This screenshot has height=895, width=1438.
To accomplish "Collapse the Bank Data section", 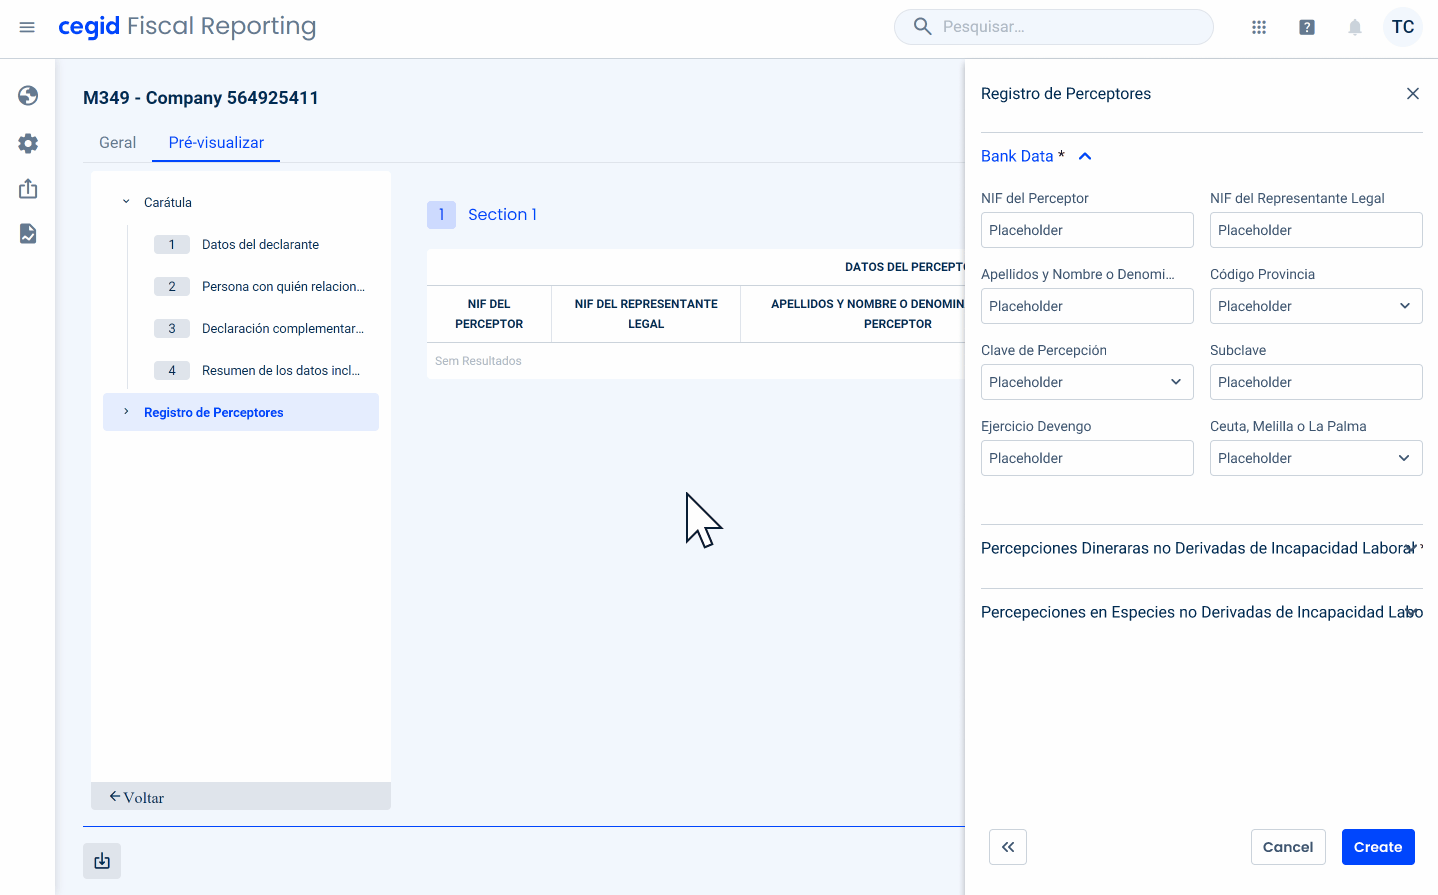I will pos(1085,156).
